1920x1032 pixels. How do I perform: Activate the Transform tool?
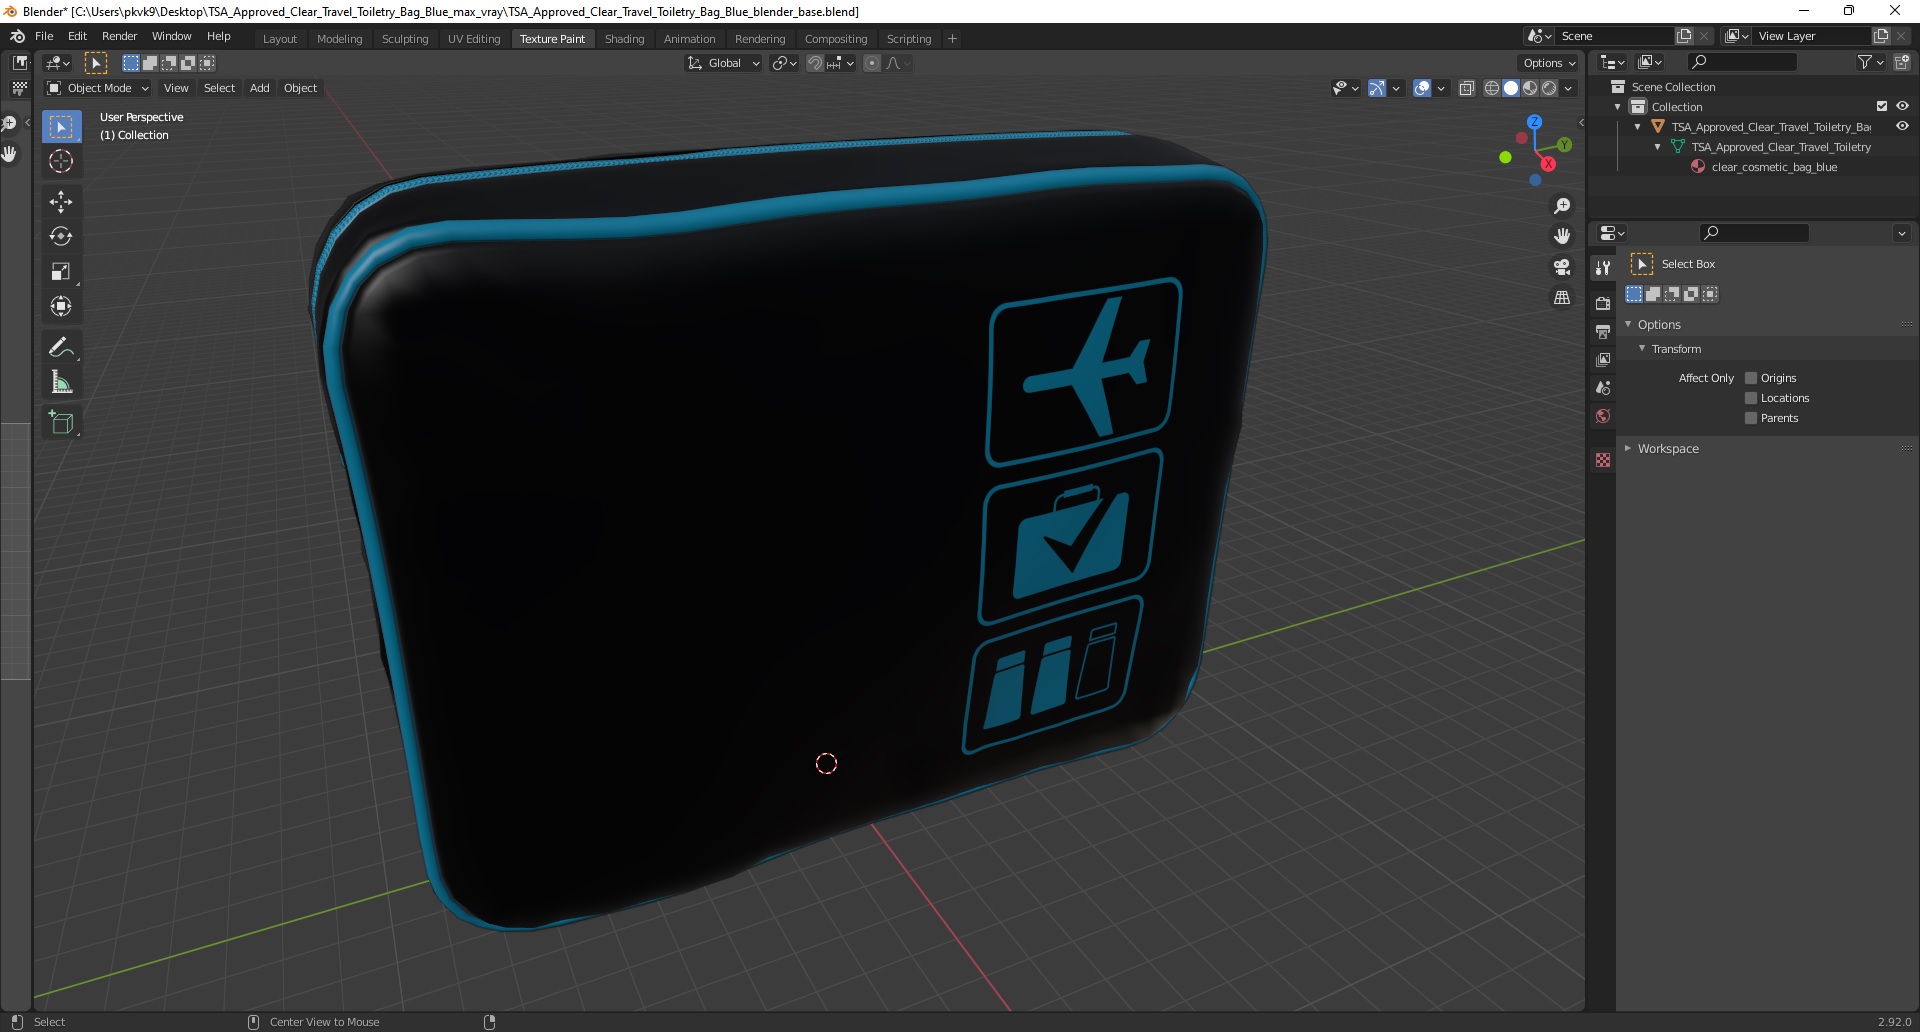point(61,306)
